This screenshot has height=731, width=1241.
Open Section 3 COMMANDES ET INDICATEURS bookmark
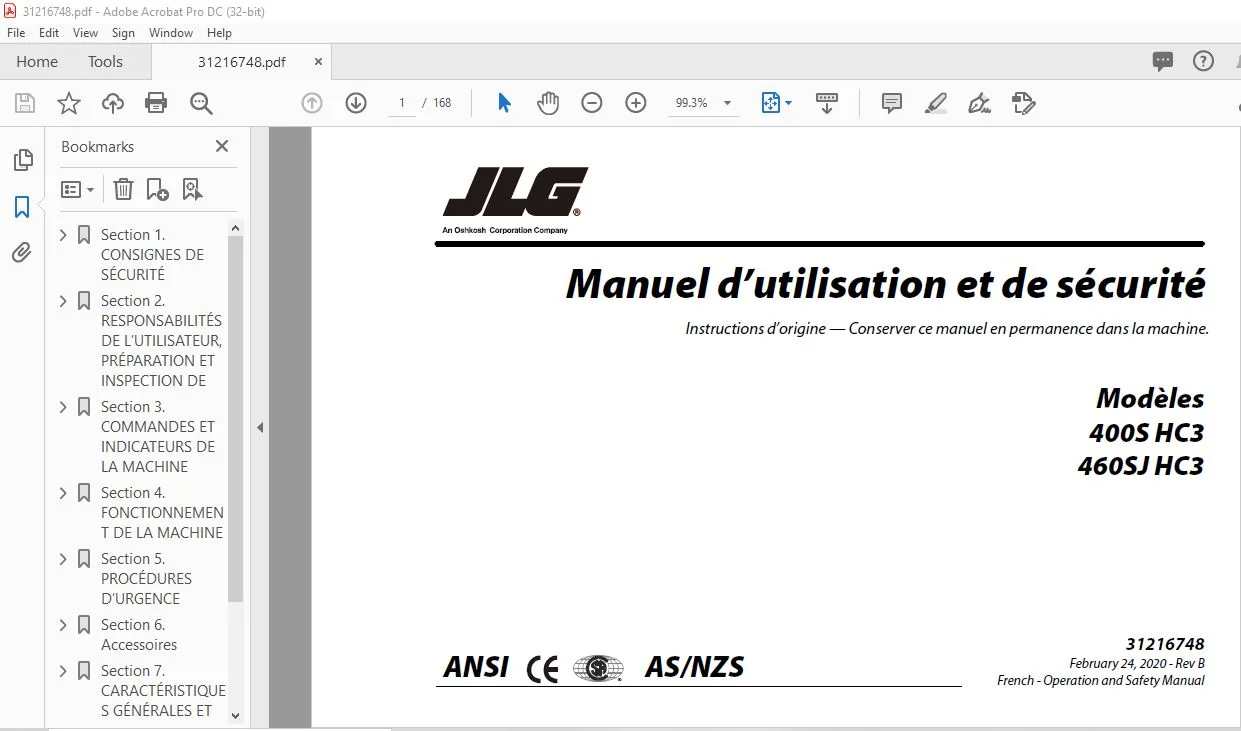point(158,436)
